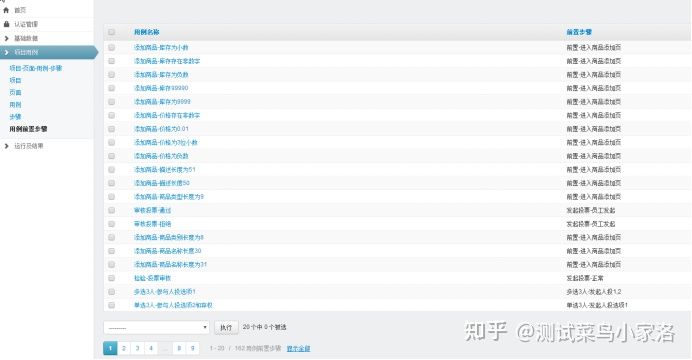692x360 pixels.
Task: Open the 首页 sidebar menu item
Action: coord(20,10)
